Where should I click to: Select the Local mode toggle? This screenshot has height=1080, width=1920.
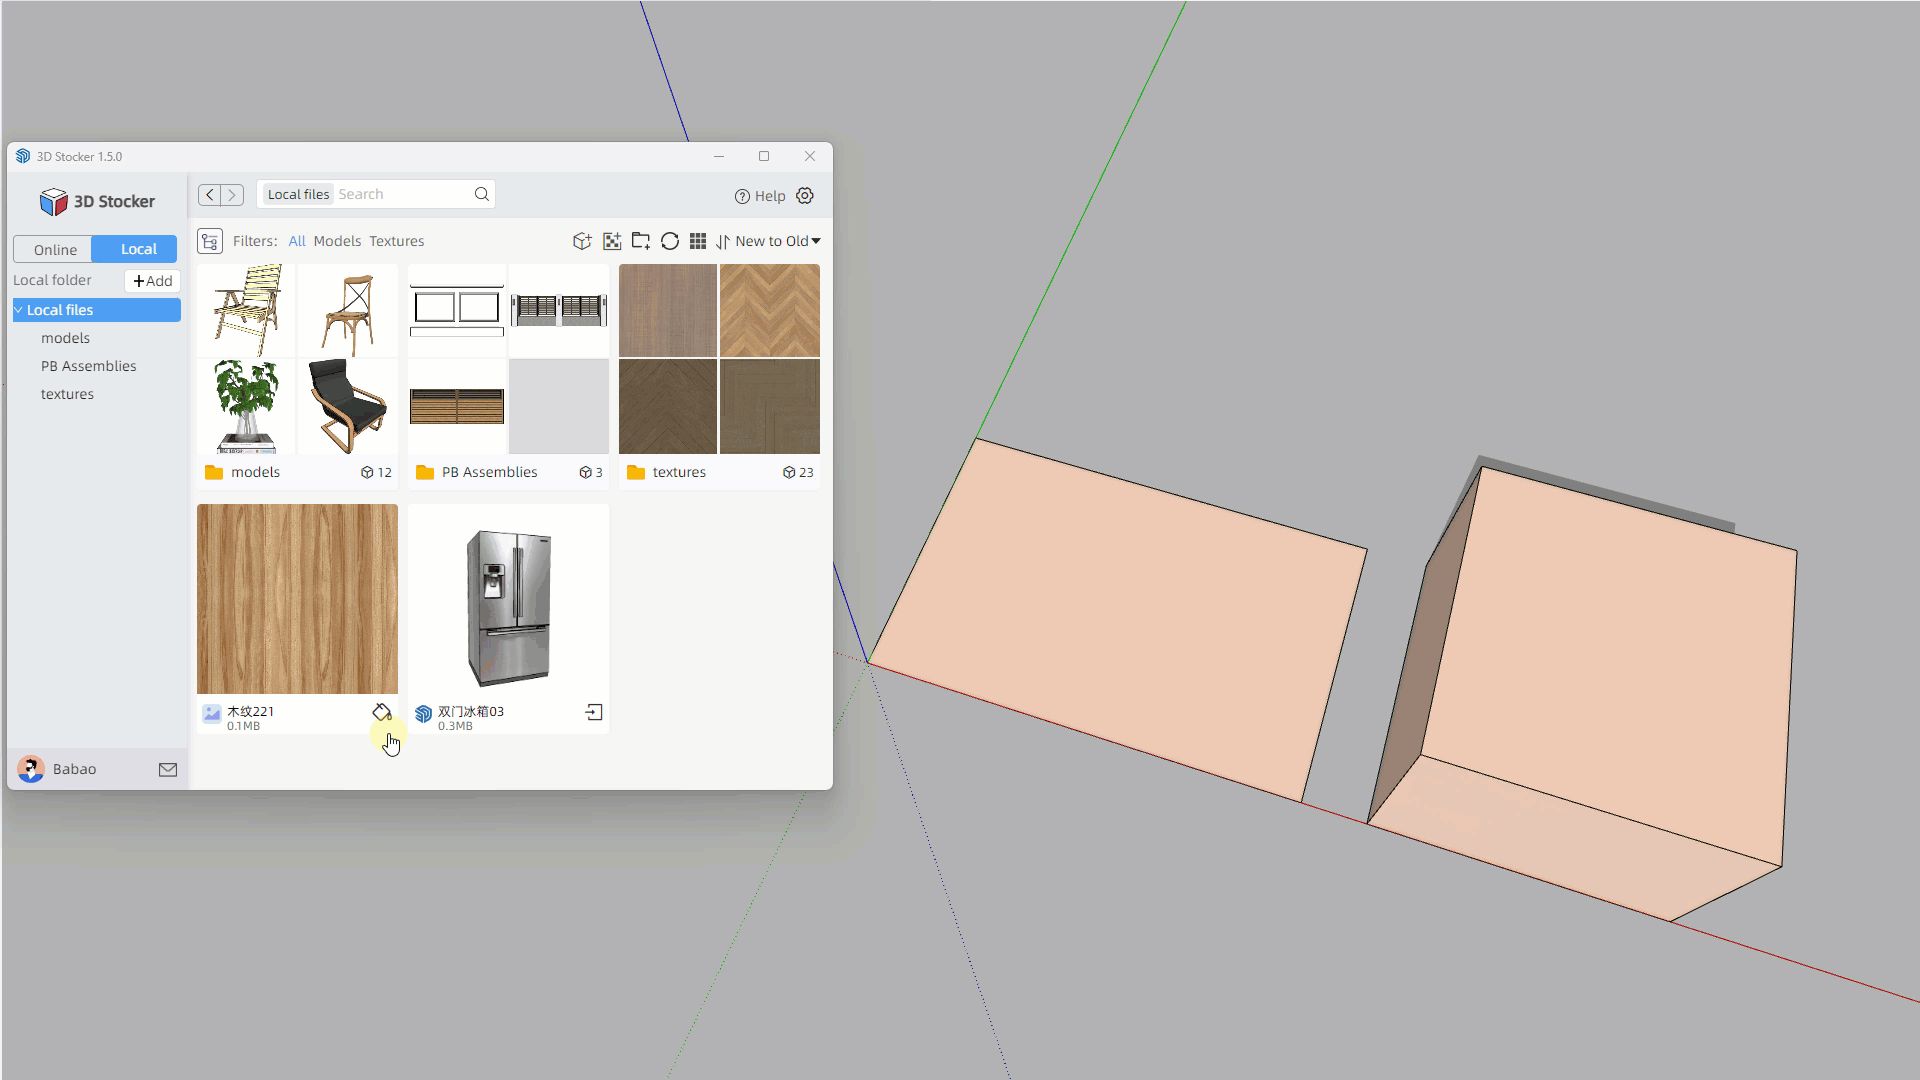pyautogui.click(x=138, y=249)
